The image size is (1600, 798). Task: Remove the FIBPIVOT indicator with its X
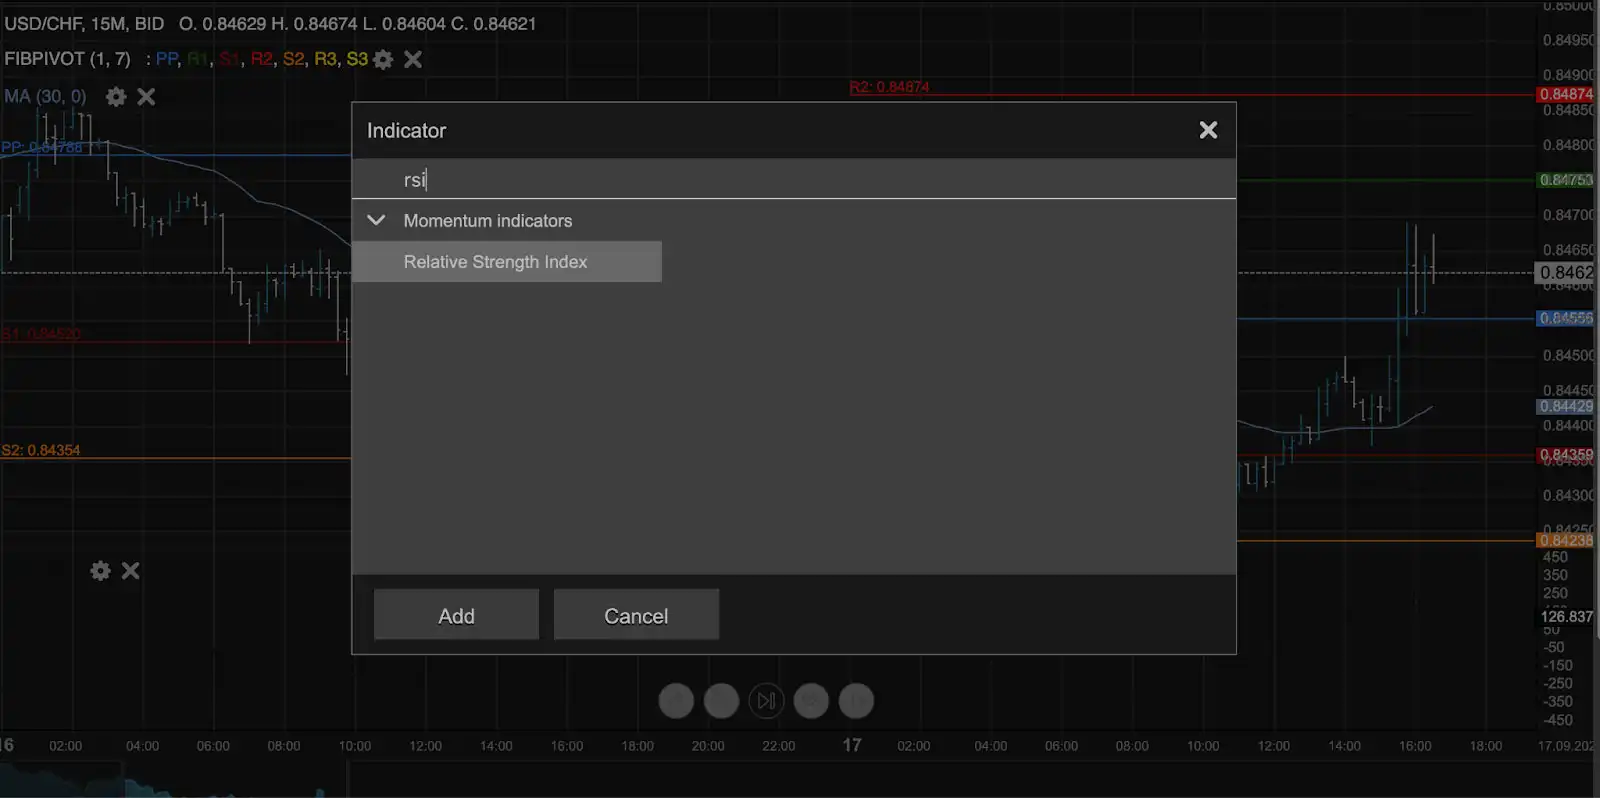coord(413,60)
